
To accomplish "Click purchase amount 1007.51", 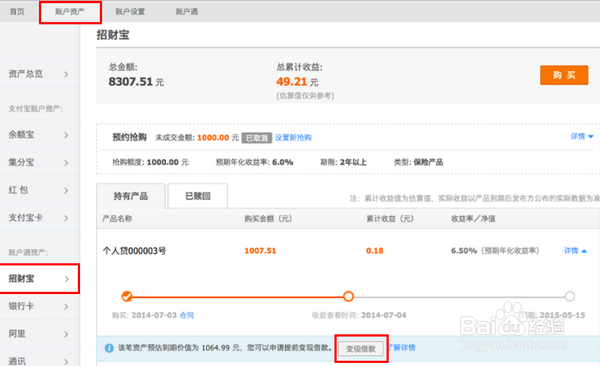I will pyautogui.click(x=260, y=251).
